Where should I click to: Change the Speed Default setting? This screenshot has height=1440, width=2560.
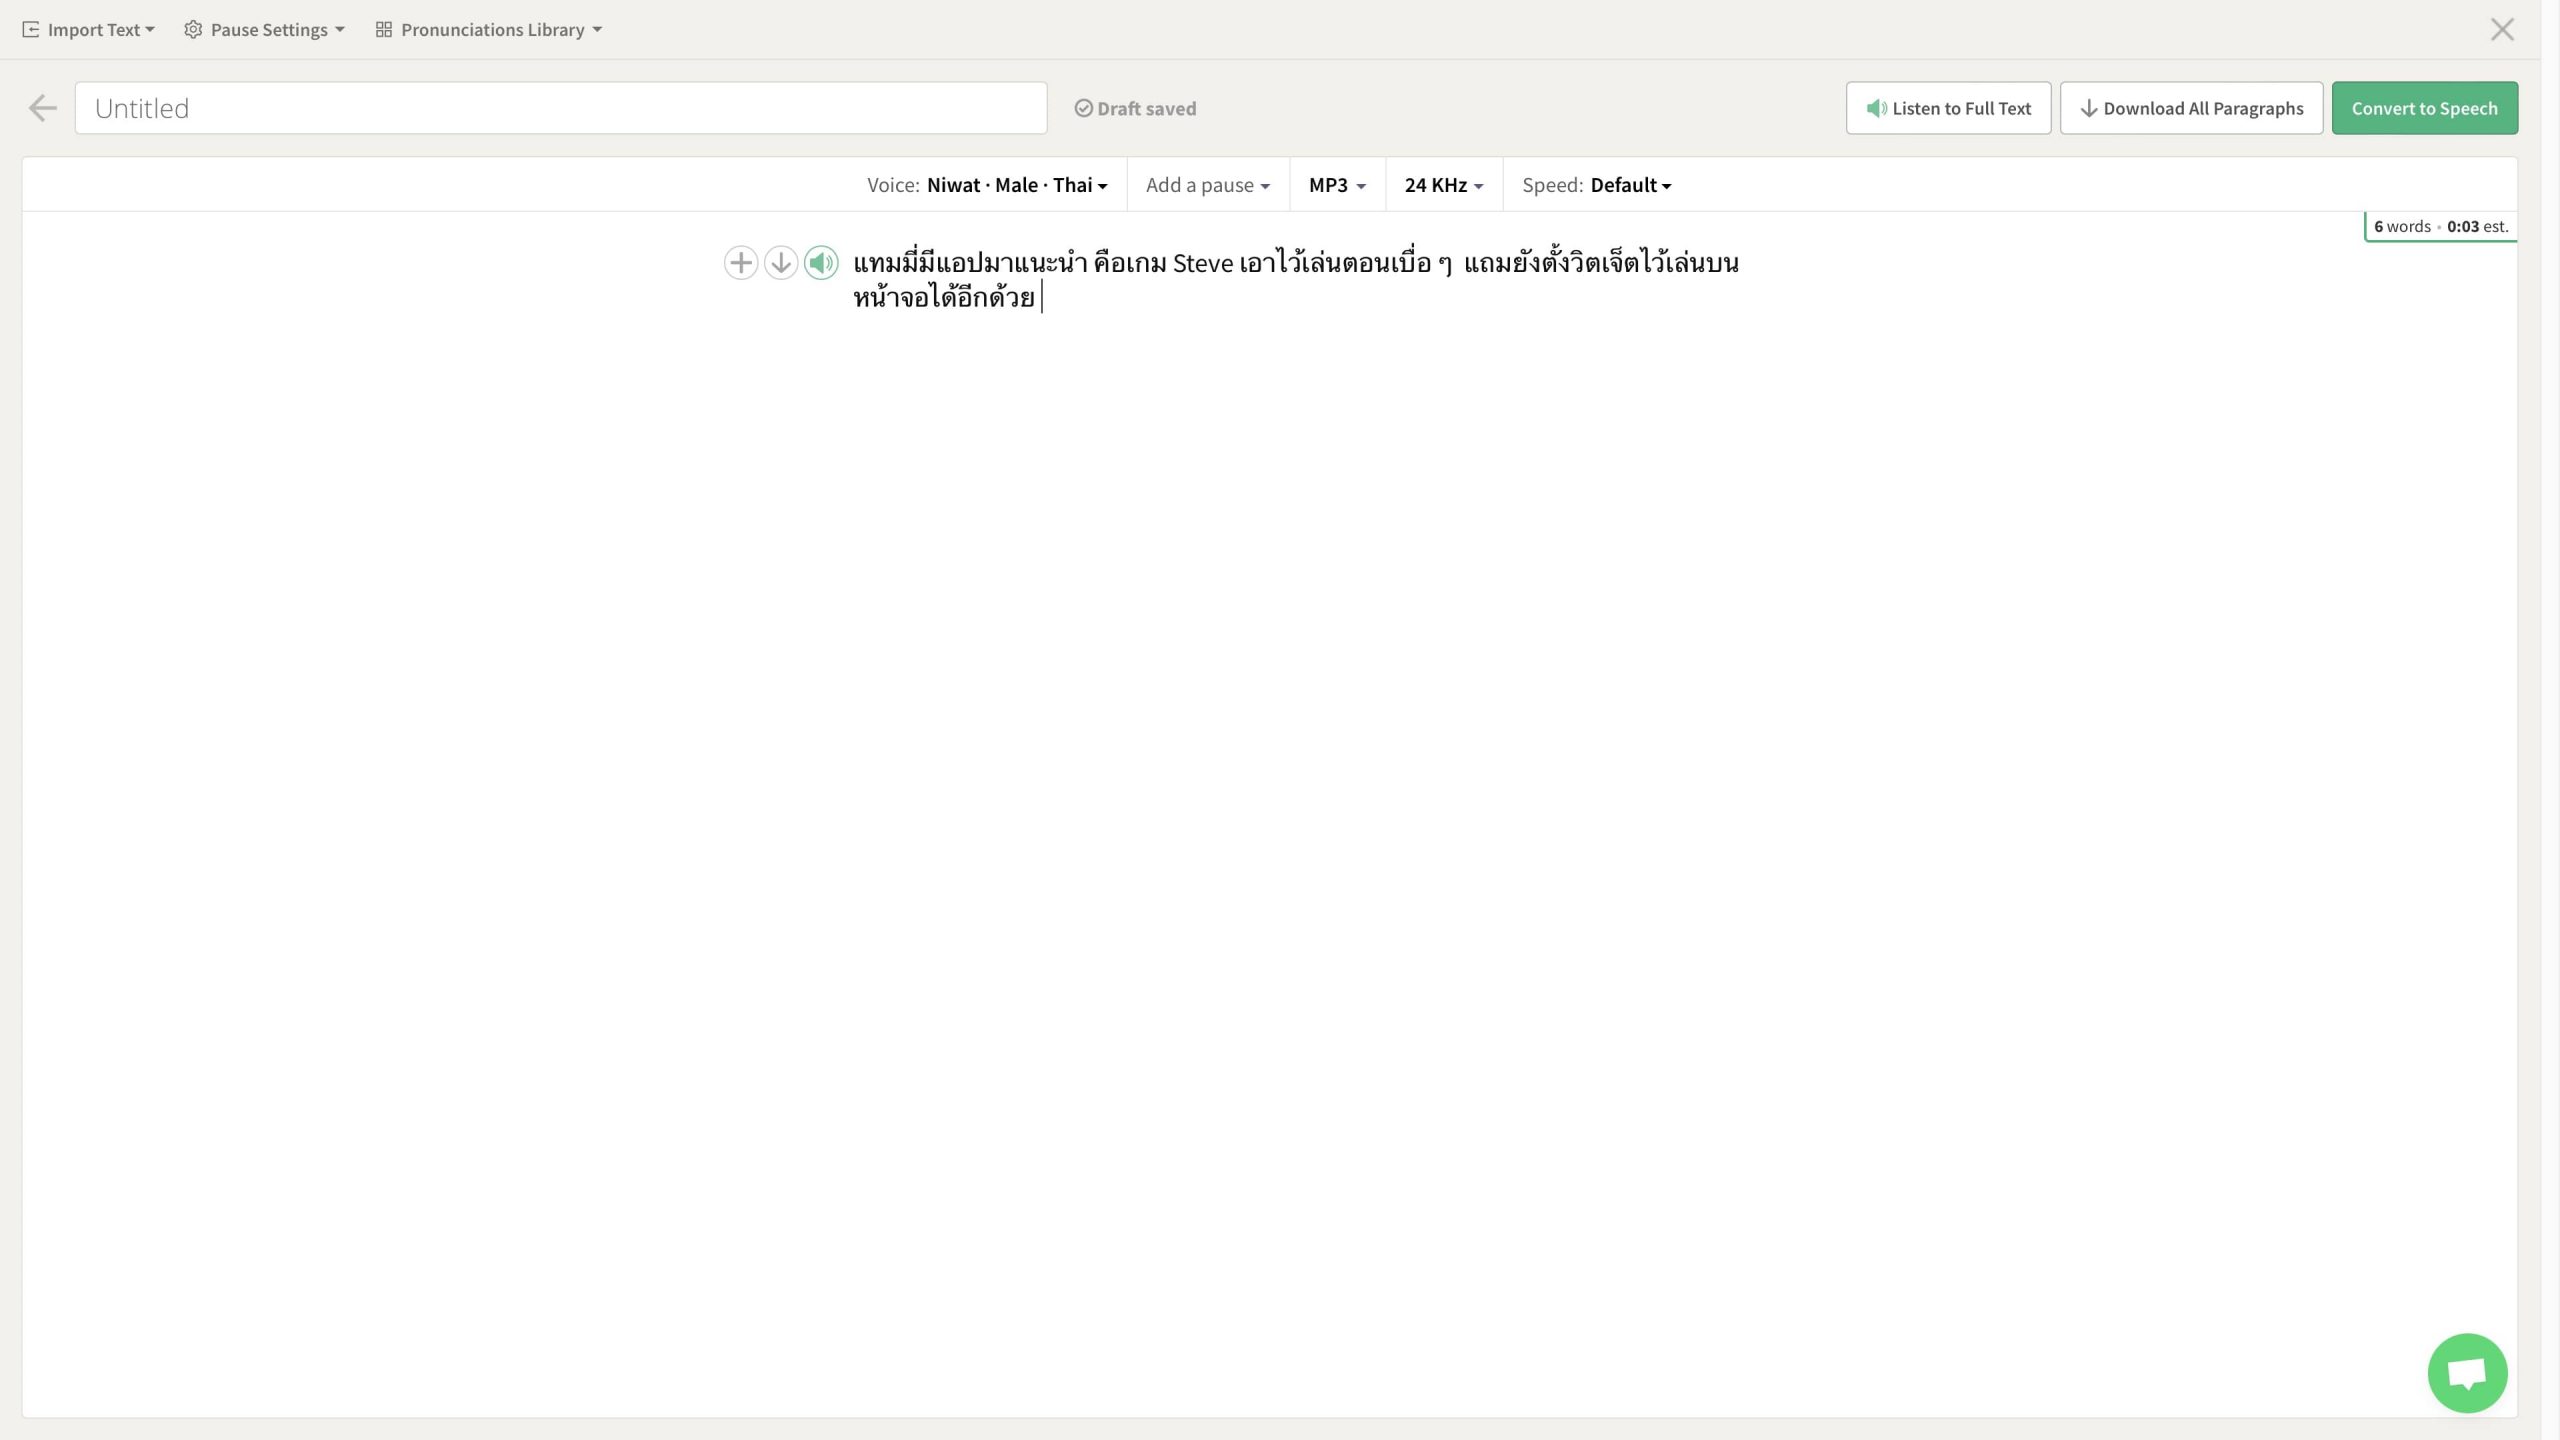click(1630, 185)
